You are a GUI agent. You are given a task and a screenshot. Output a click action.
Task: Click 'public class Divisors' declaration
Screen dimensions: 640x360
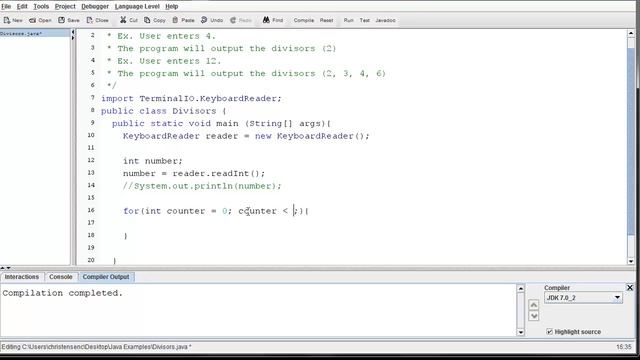[163, 111]
